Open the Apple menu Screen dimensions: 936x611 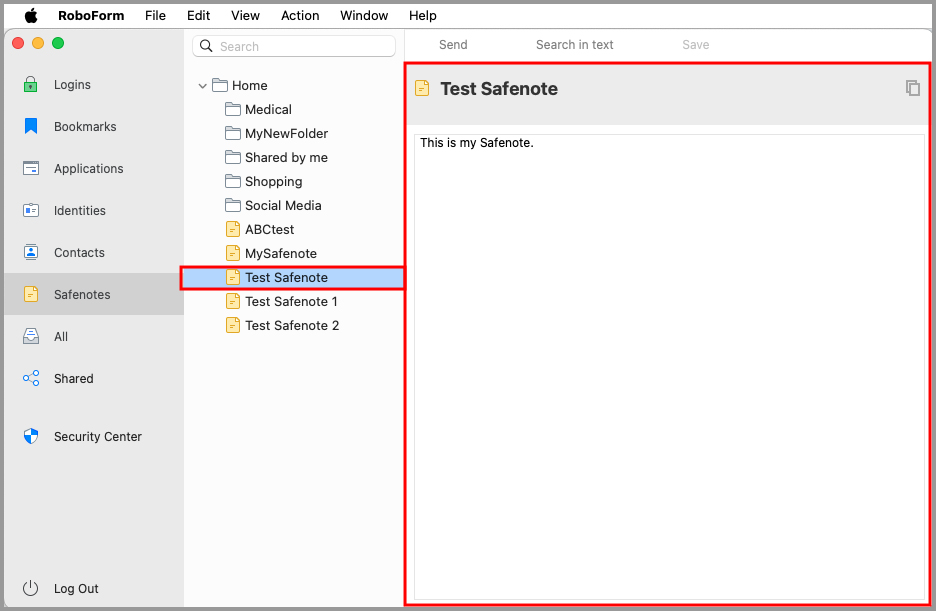30,16
